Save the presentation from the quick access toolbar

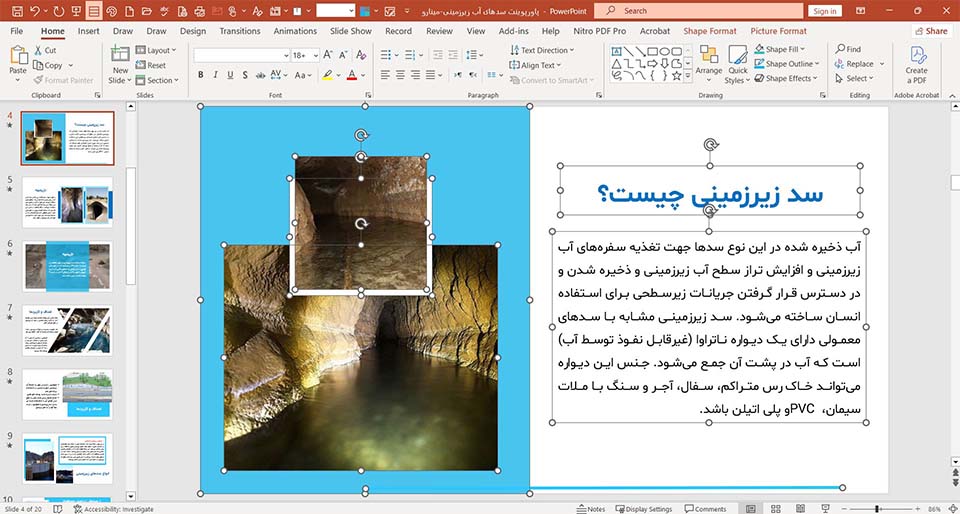(18, 11)
